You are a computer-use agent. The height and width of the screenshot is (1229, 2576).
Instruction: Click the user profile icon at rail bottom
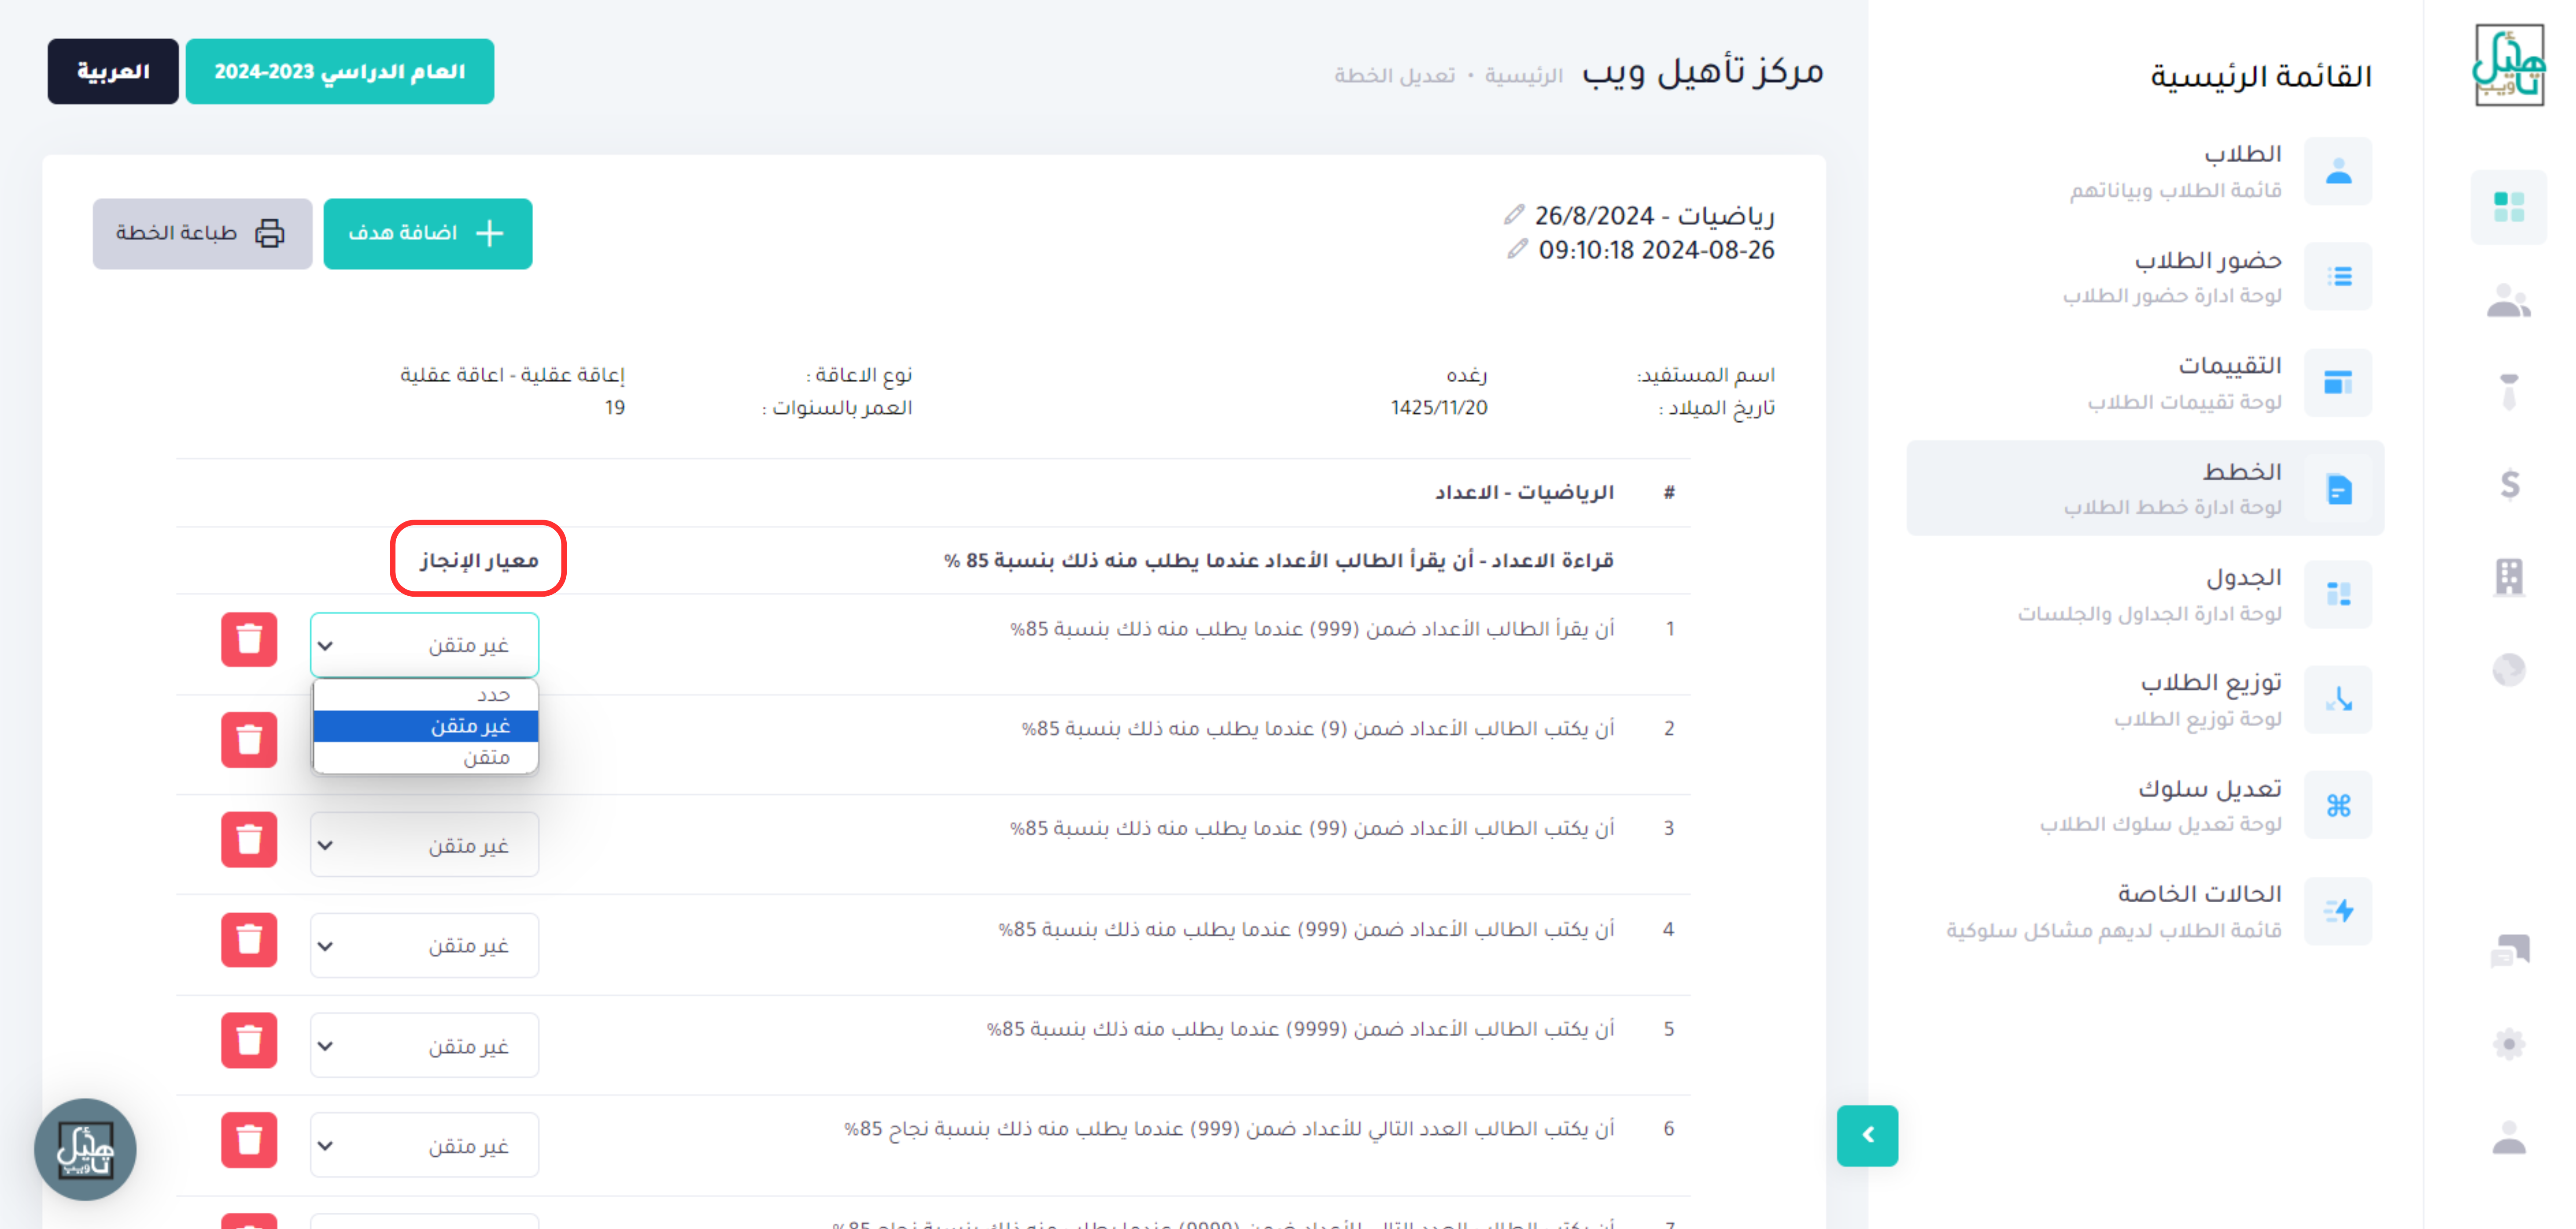[x=2508, y=1137]
